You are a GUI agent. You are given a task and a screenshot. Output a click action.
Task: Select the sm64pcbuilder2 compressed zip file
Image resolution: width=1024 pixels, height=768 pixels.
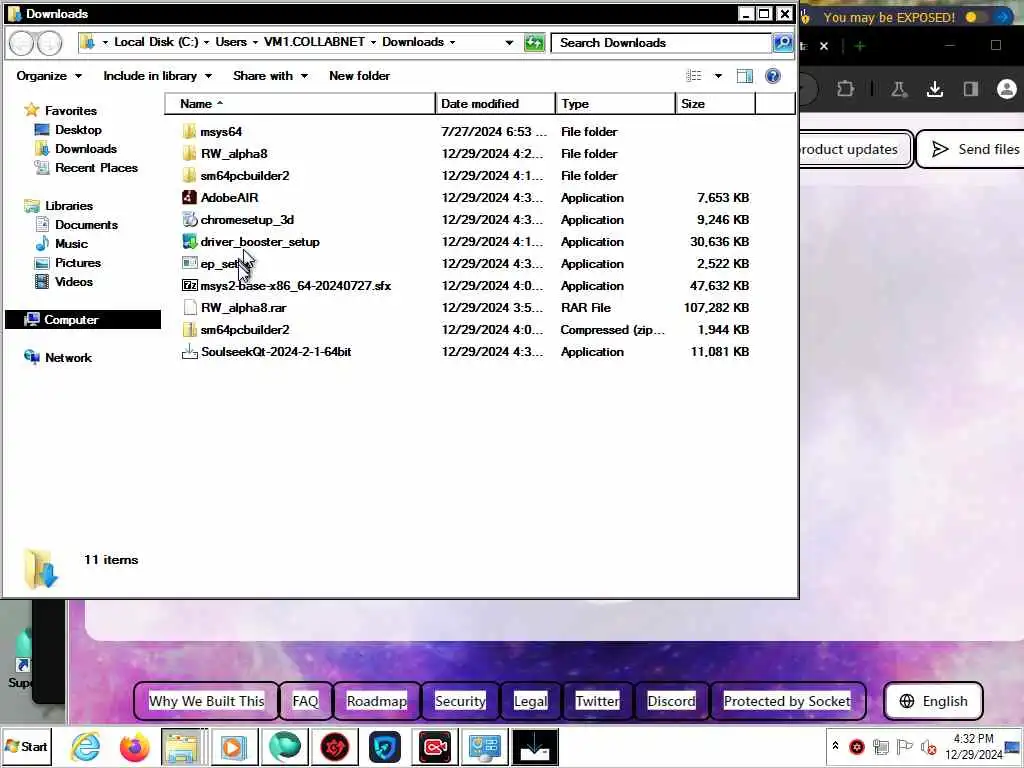(x=235, y=329)
